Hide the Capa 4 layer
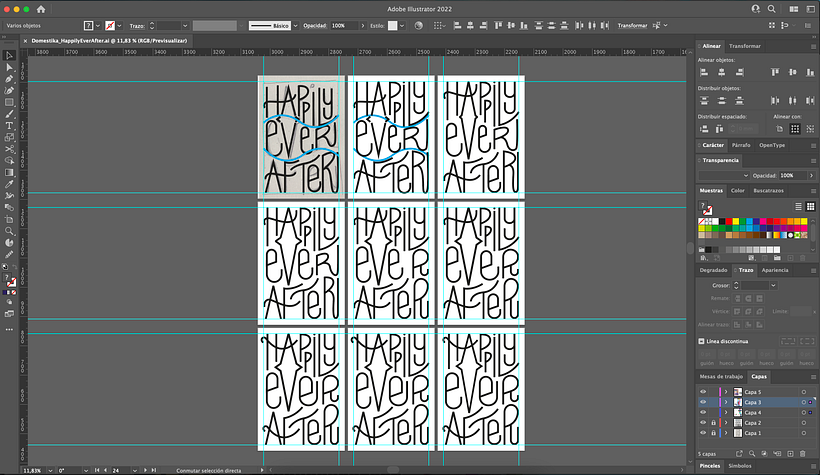Screen dimensions: 820x475 point(703,412)
